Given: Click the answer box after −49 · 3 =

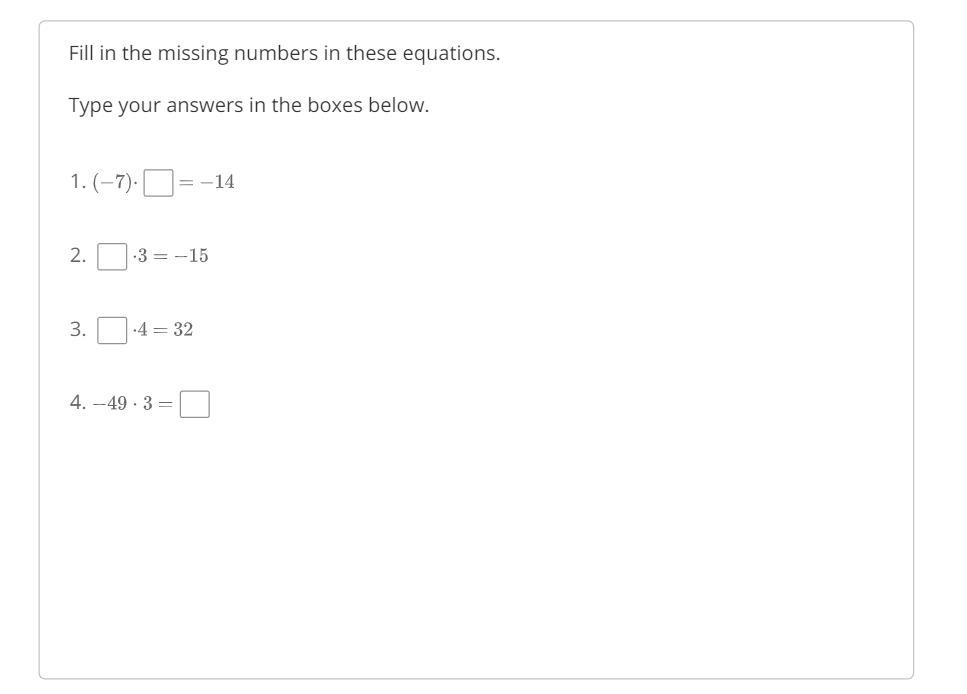Looking at the screenshot, I should (x=195, y=404).
